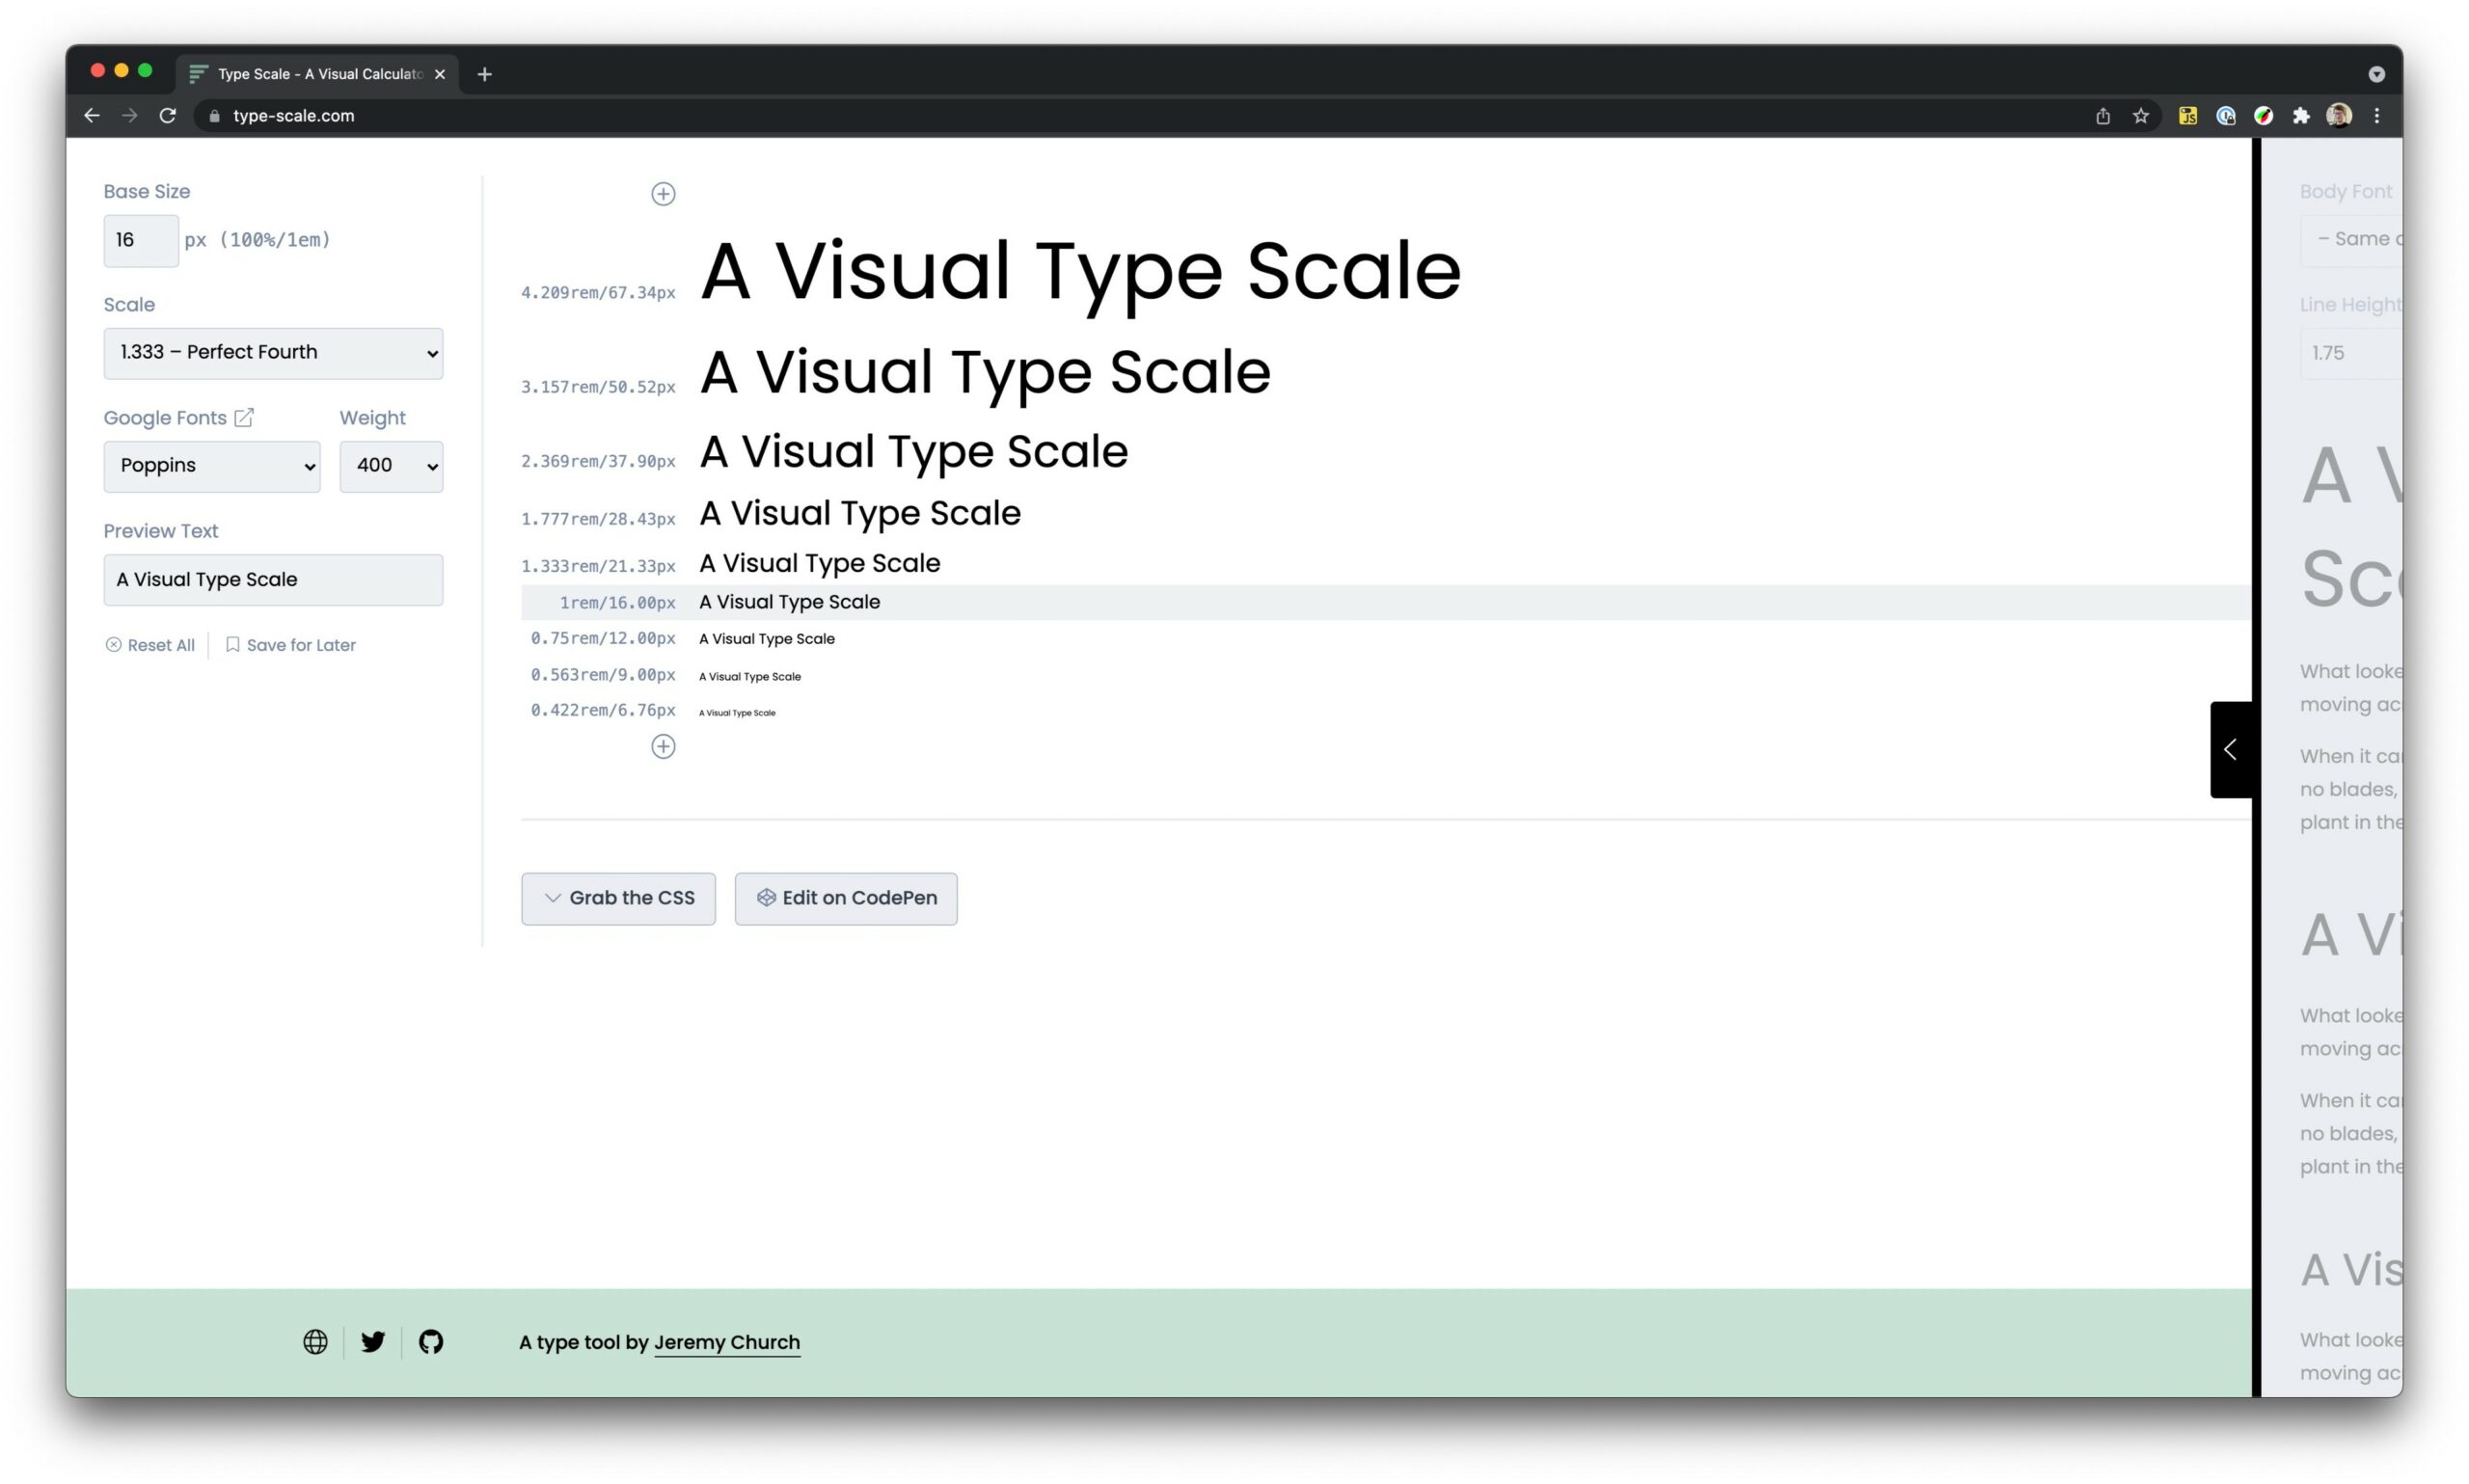Click the bottom plus icon to add smaller size
This screenshot has width=2469, height=1484.
tap(663, 746)
